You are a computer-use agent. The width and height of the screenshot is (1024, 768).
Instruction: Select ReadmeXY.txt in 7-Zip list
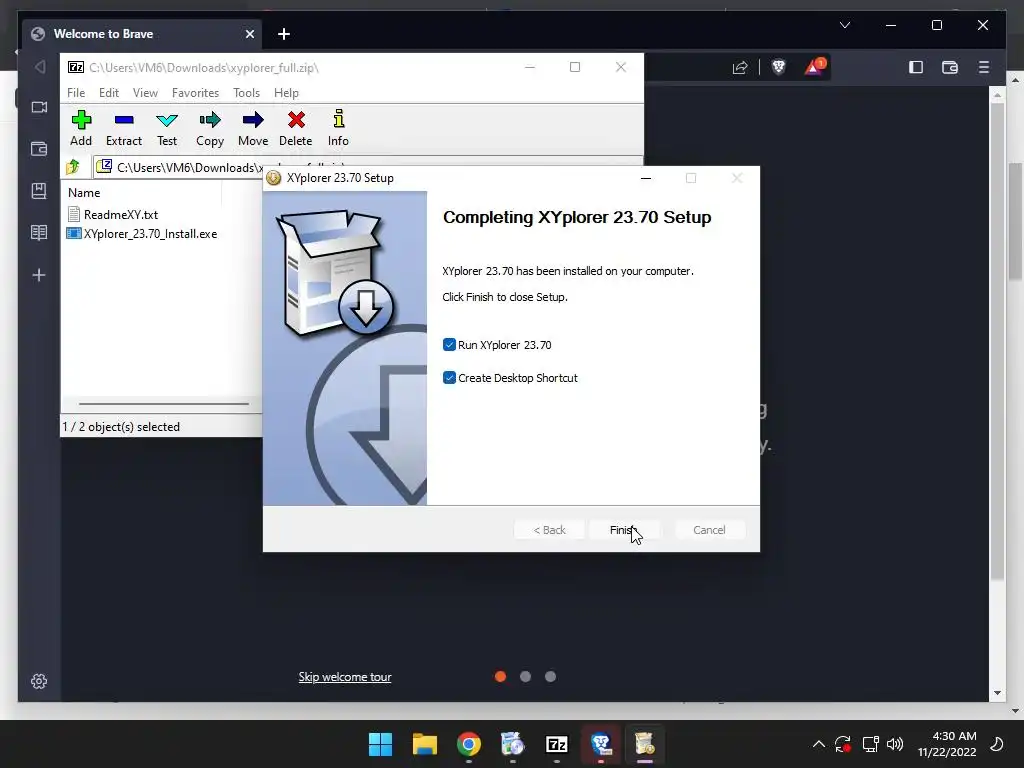[x=121, y=214]
